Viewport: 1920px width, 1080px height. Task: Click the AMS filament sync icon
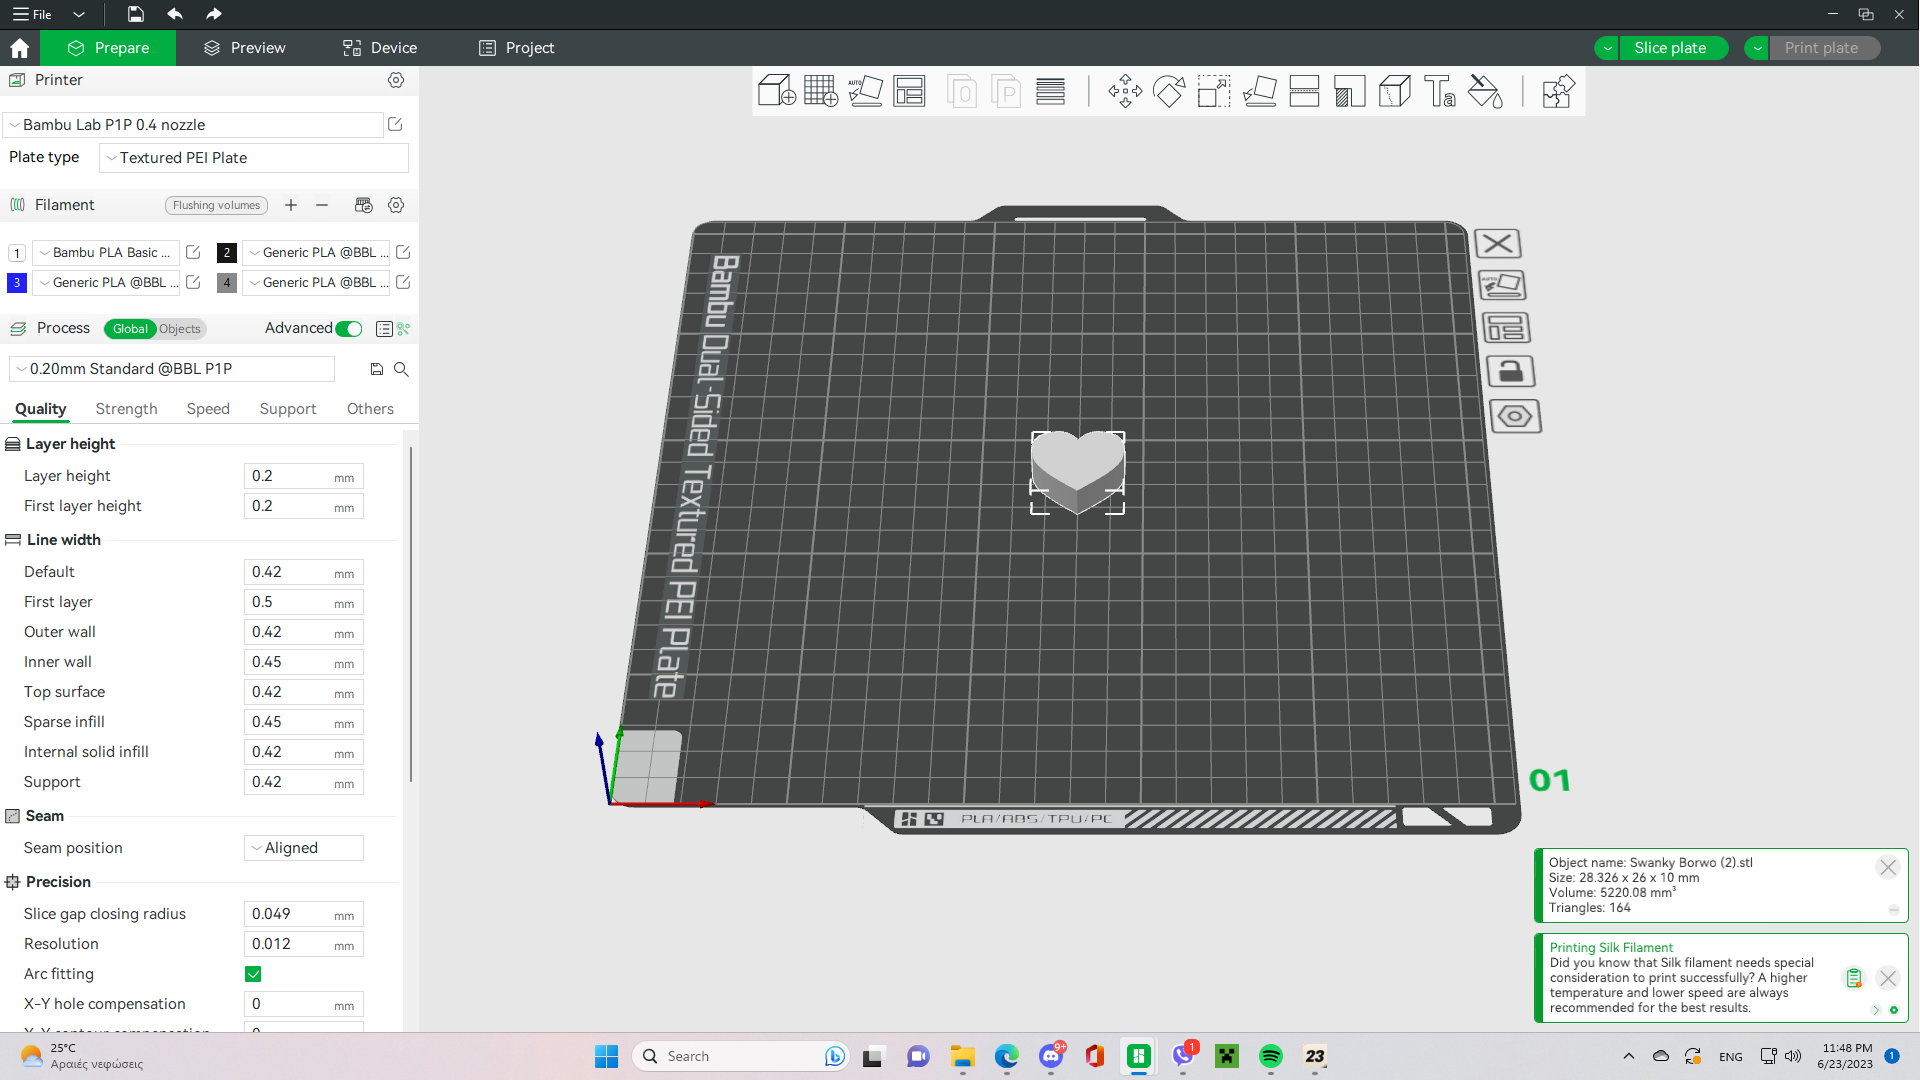click(363, 205)
